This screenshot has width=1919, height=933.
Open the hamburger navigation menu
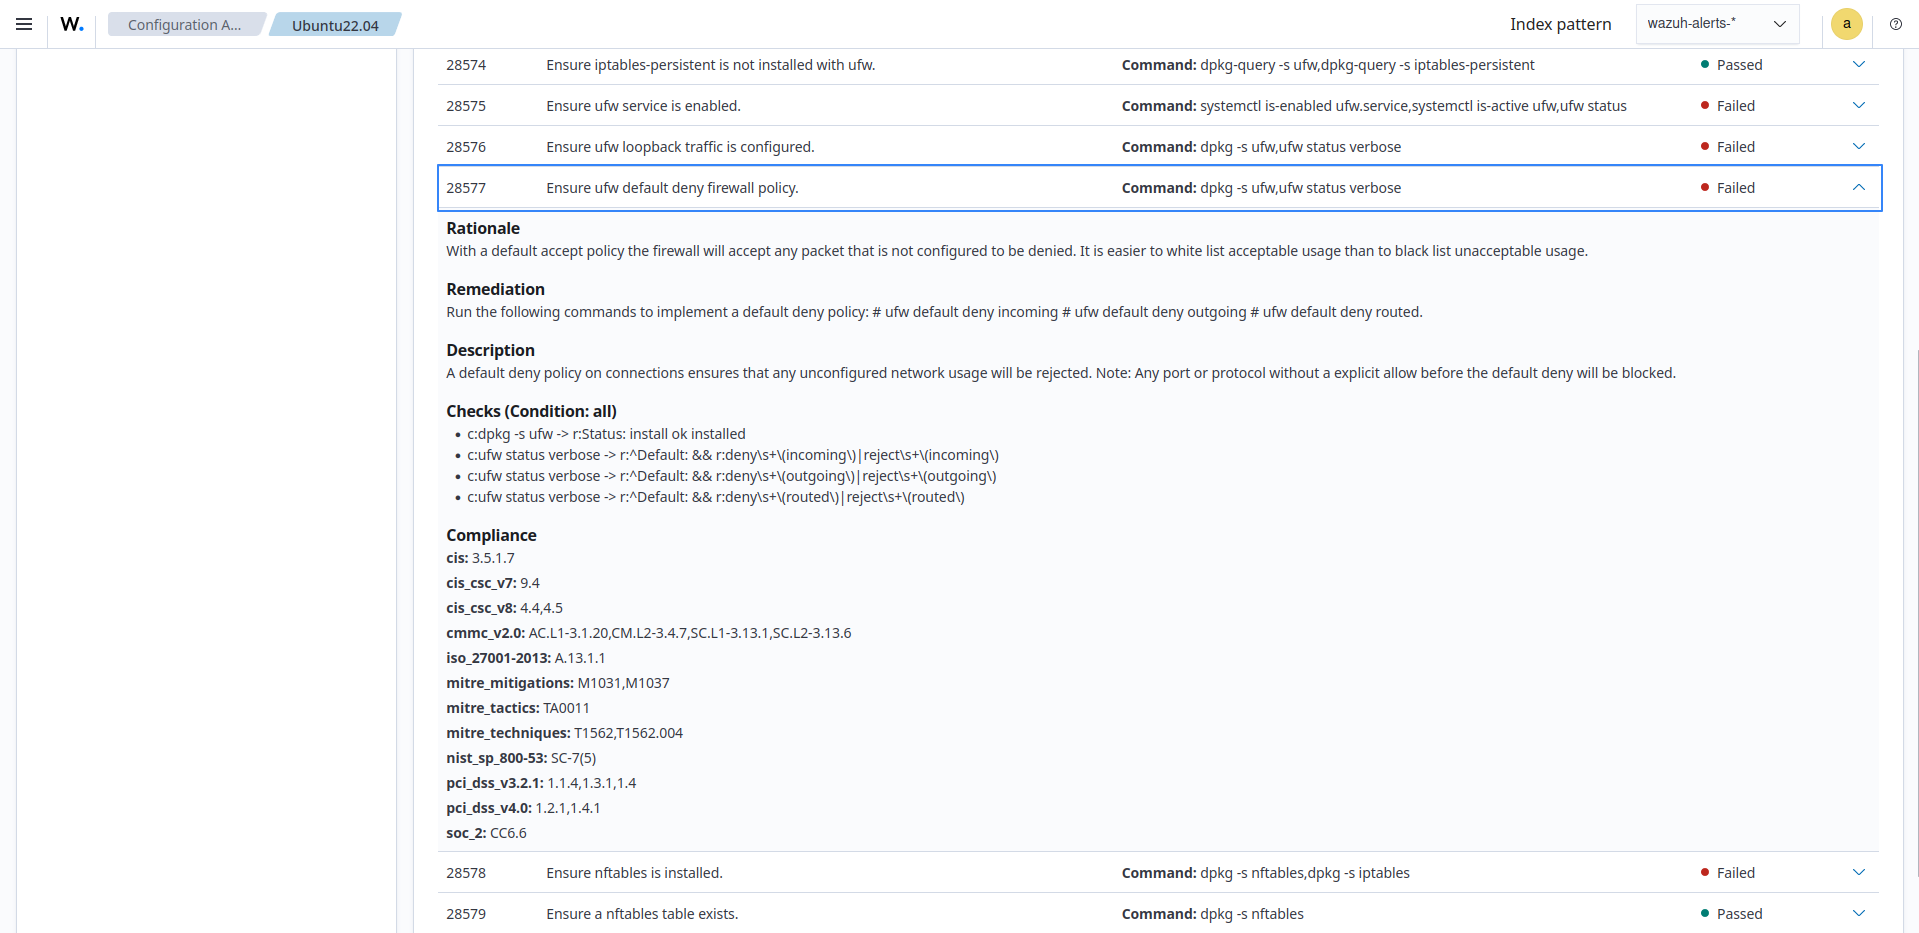tap(24, 24)
